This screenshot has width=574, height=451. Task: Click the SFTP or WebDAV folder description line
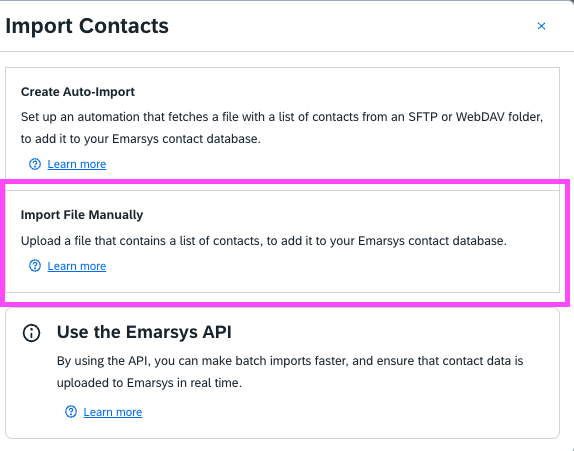tap(282, 117)
